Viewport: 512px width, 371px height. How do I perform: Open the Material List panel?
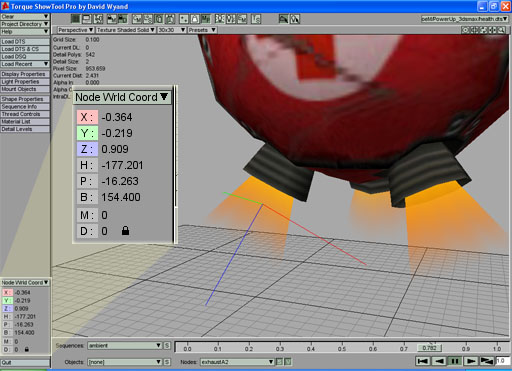25,122
